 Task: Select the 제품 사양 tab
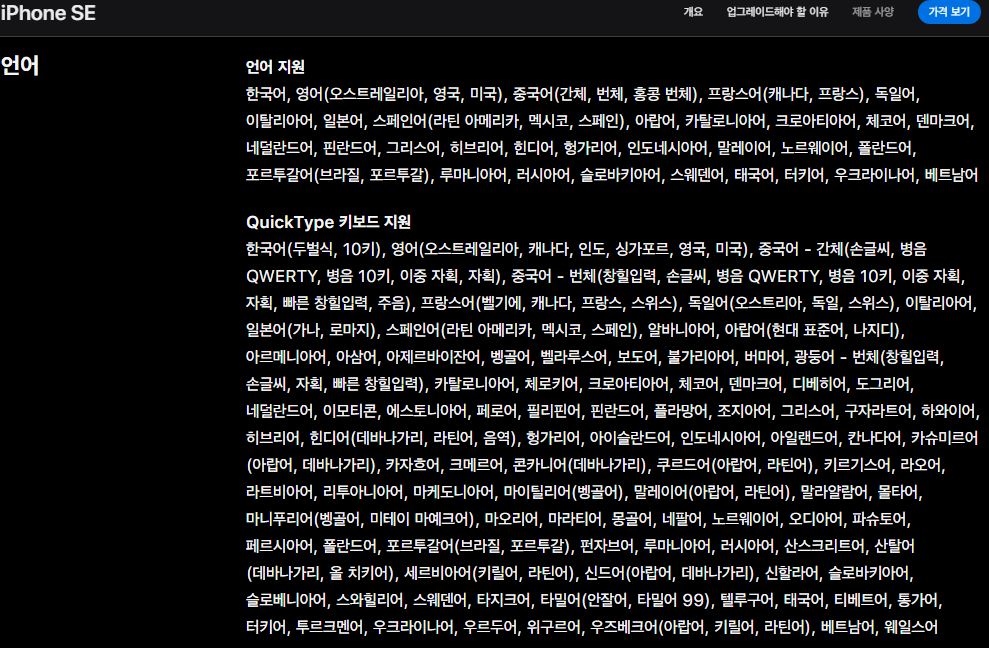873,12
